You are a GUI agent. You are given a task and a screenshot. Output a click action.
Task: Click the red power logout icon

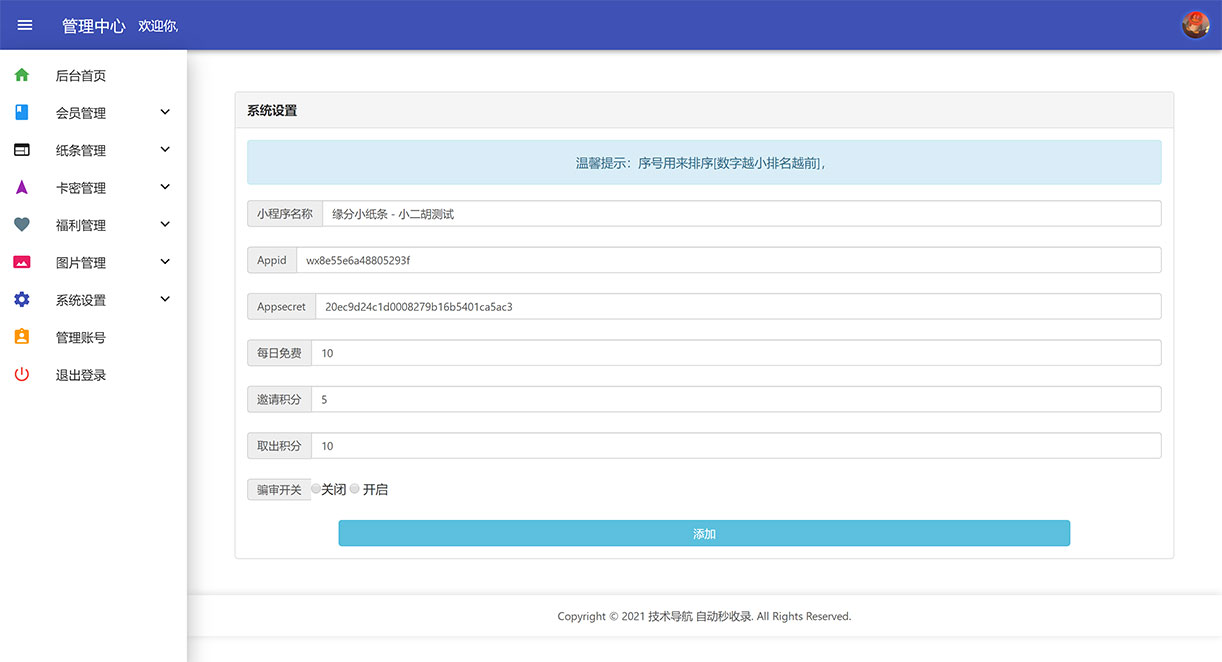pos(22,375)
